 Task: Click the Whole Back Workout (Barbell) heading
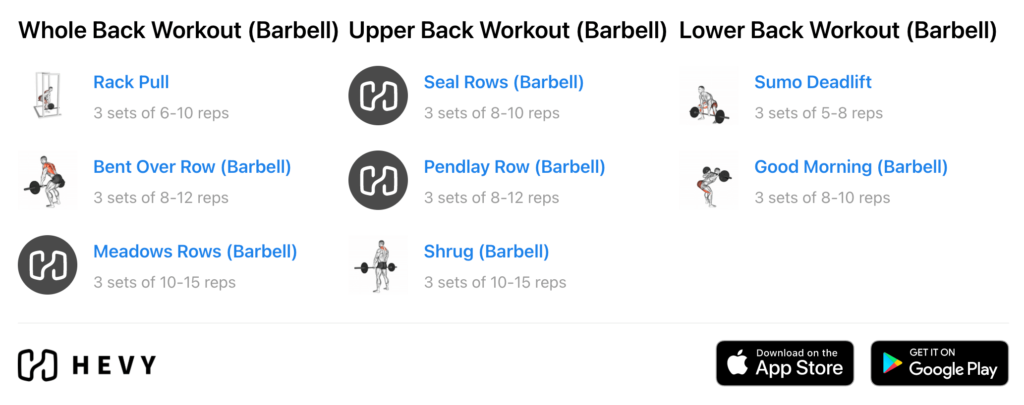pos(179,30)
